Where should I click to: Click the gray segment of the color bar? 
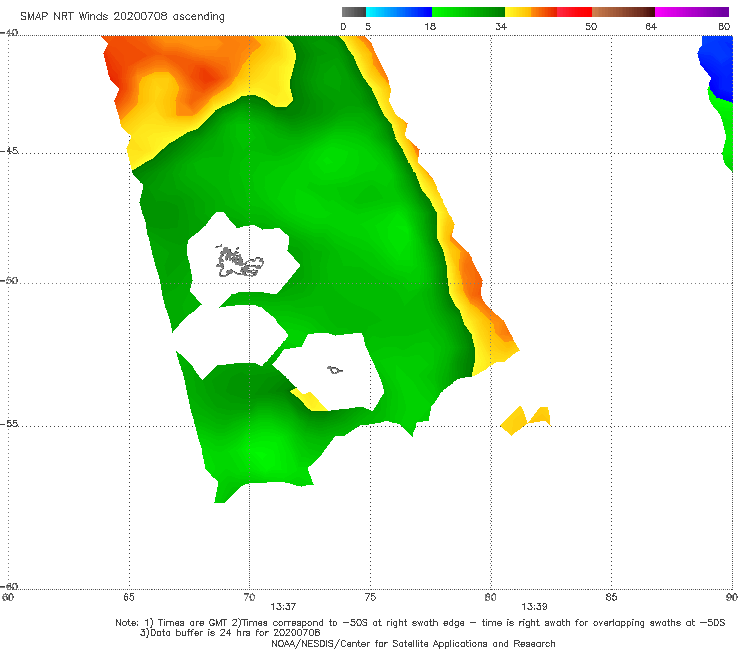pyautogui.click(x=354, y=12)
